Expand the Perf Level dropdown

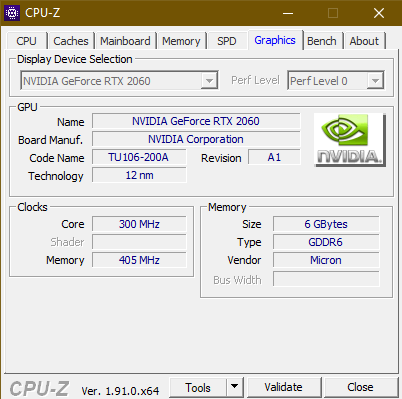[336, 81]
